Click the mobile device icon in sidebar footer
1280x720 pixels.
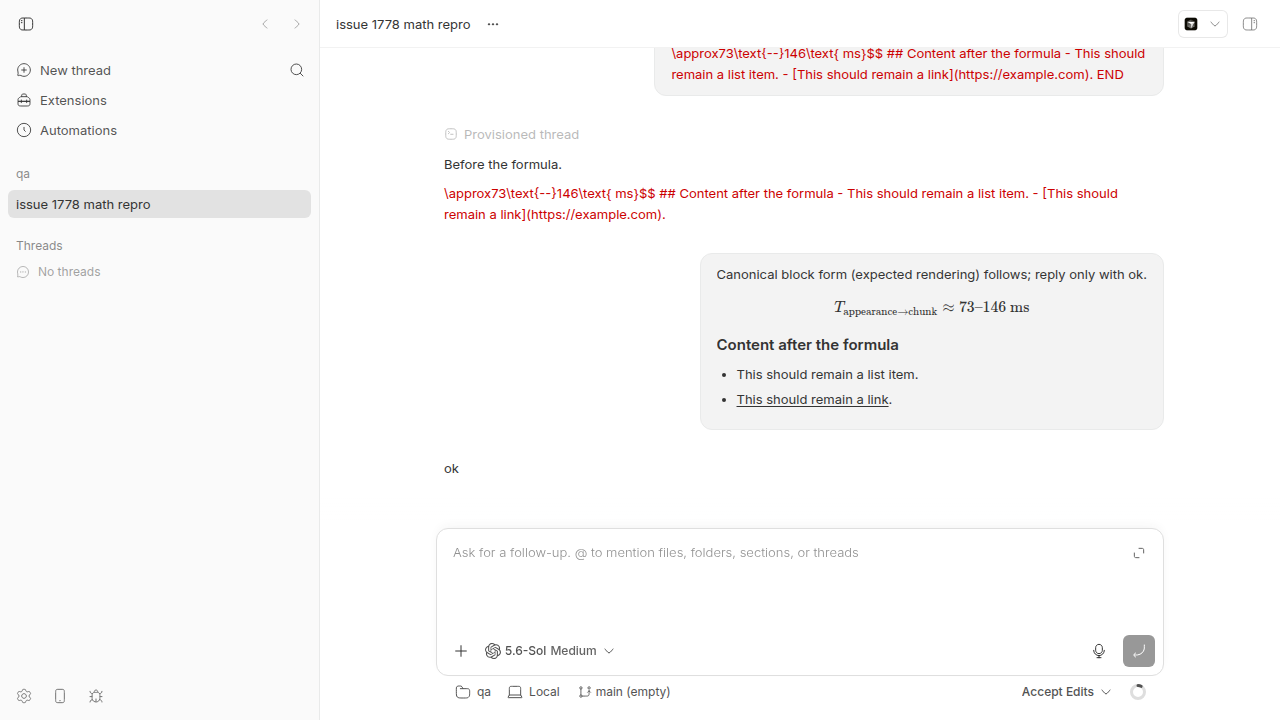coord(60,696)
